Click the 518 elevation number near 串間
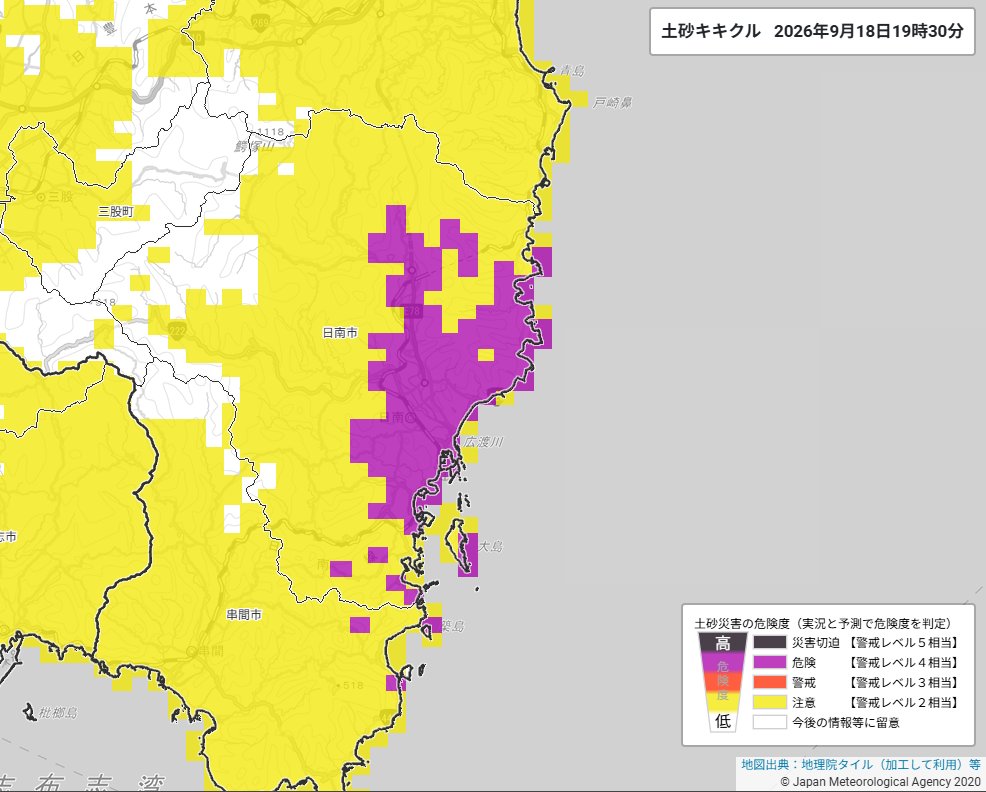 click(x=353, y=685)
